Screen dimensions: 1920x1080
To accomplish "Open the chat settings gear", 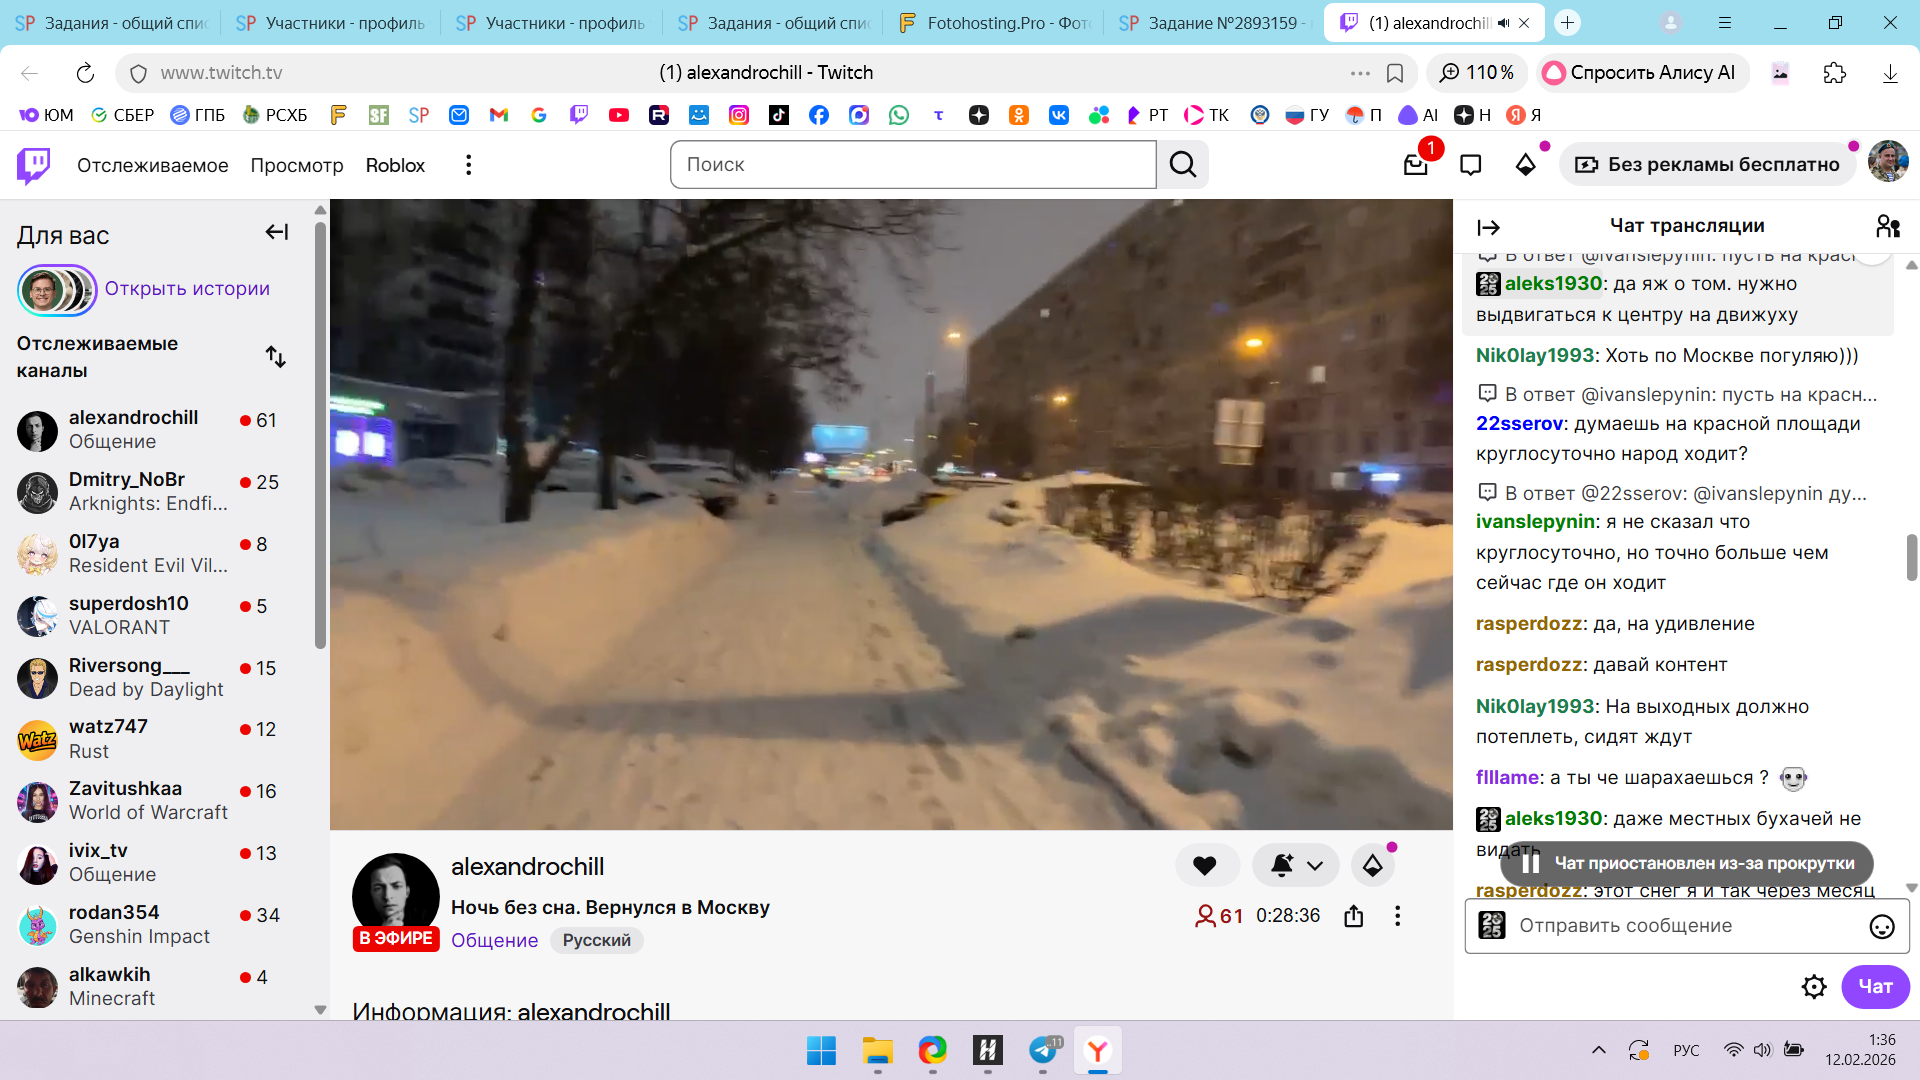I will [1813, 987].
